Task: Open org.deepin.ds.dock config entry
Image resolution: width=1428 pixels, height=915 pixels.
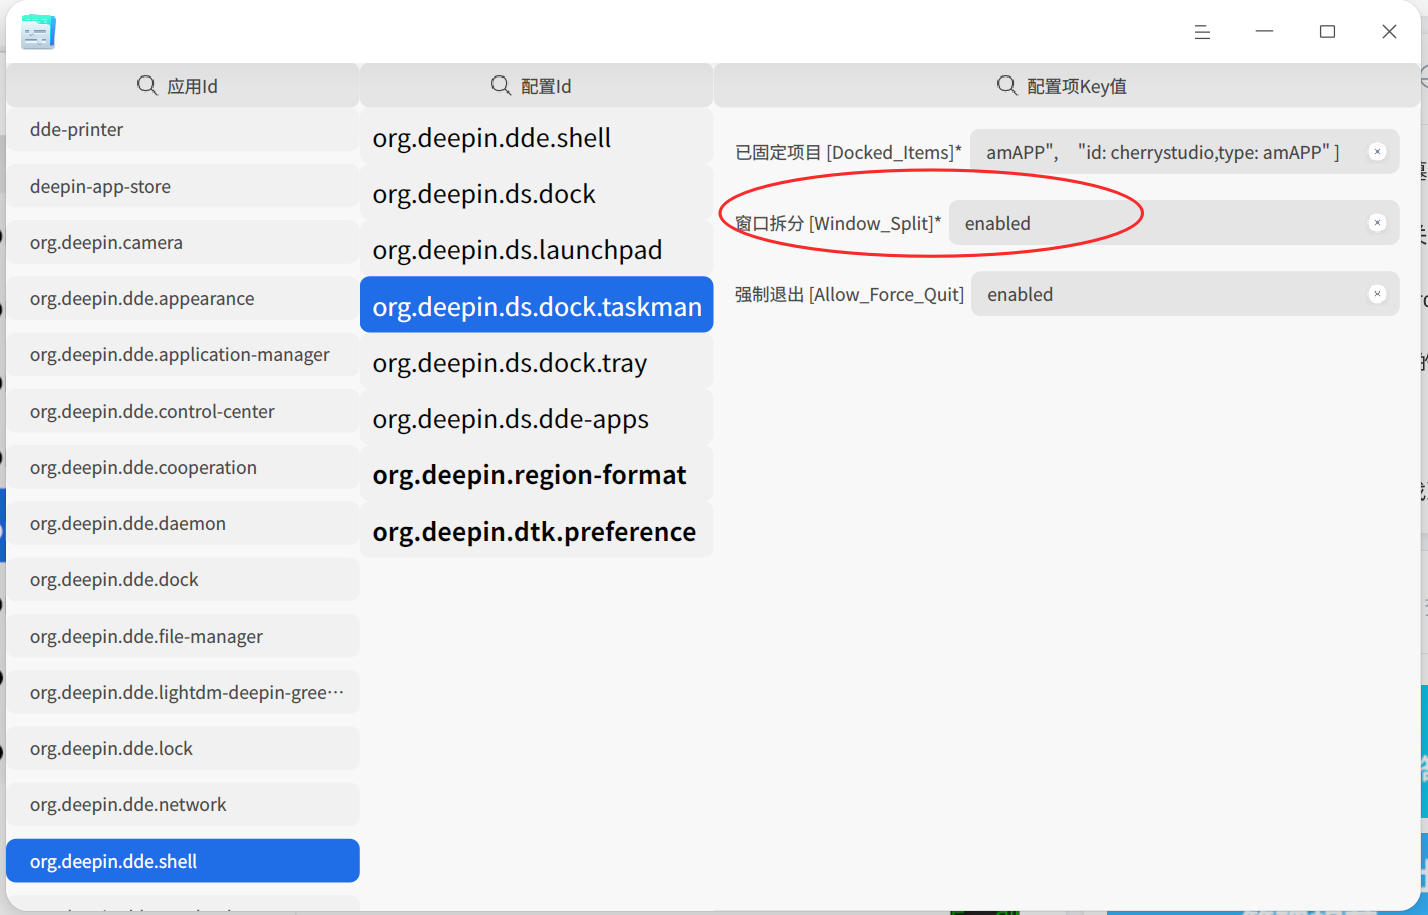Action: tap(537, 194)
